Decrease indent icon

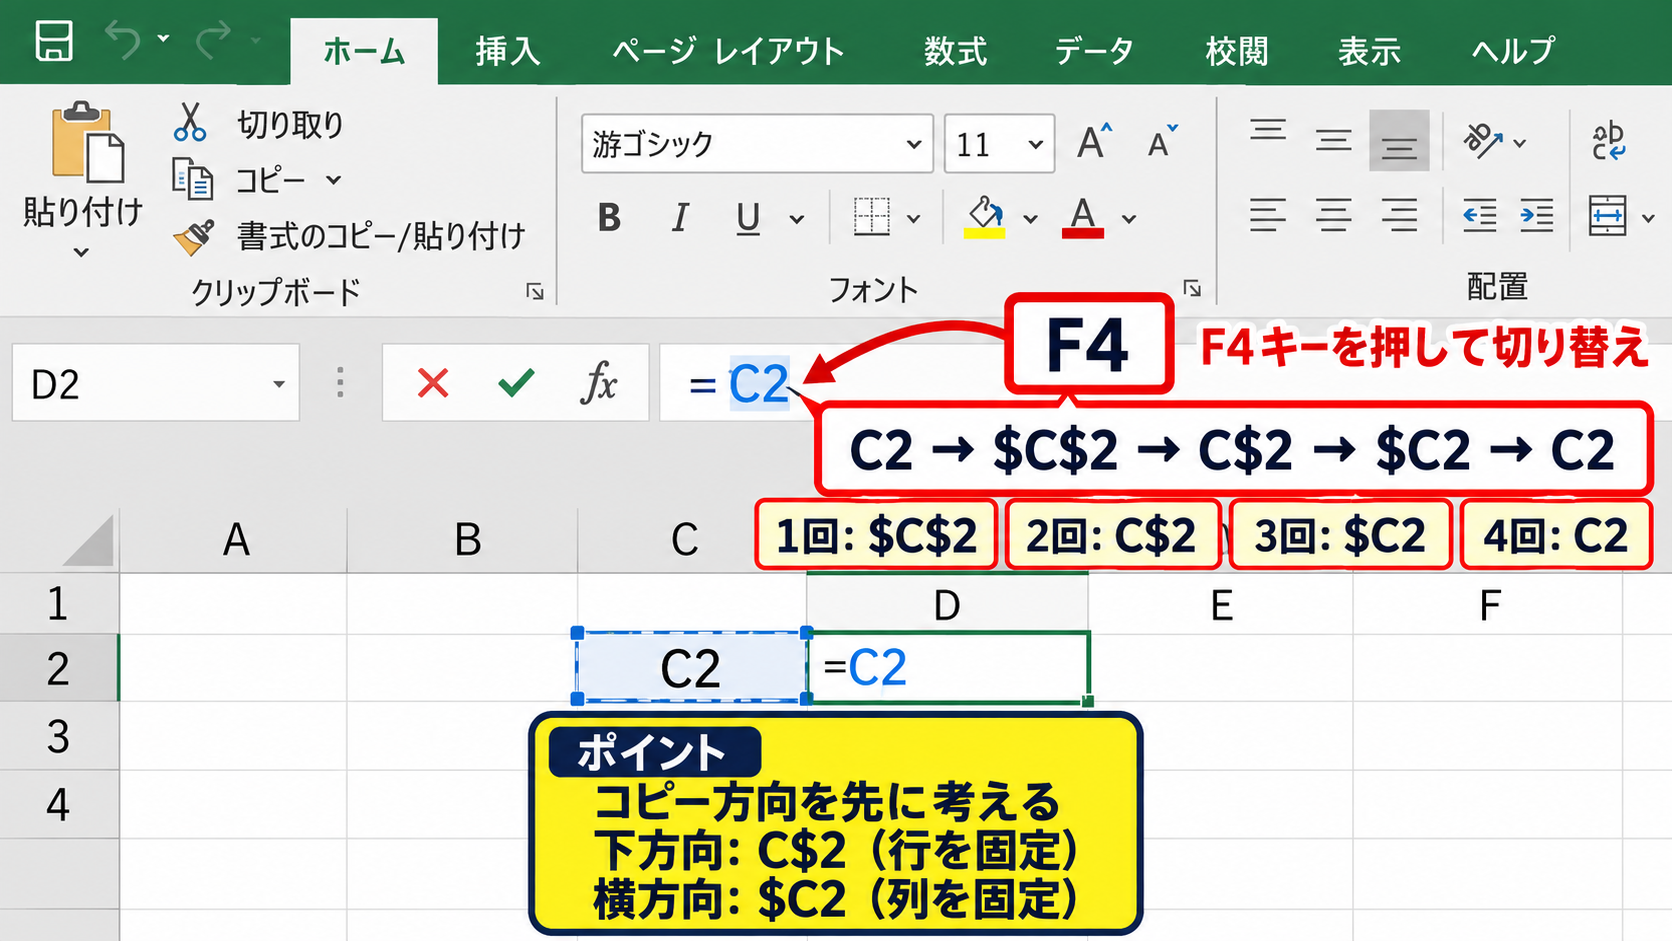[1479, 215]
